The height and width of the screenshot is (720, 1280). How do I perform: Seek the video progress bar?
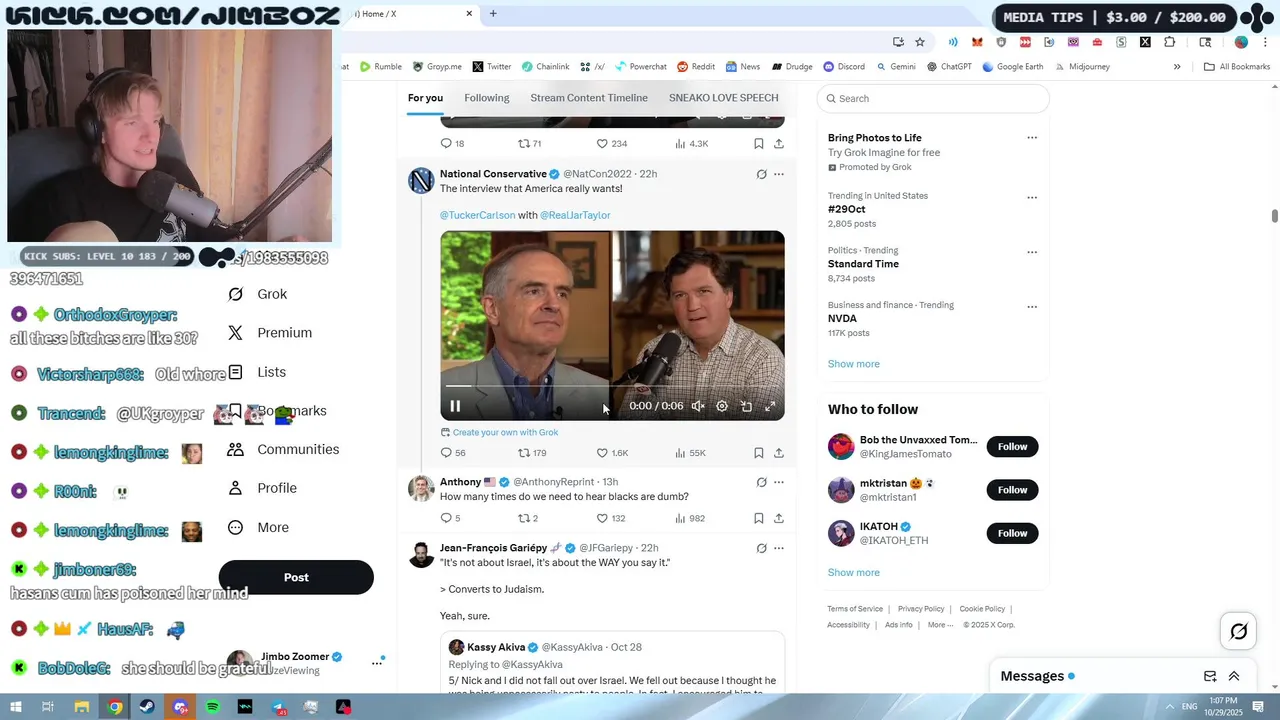(612, 386)
